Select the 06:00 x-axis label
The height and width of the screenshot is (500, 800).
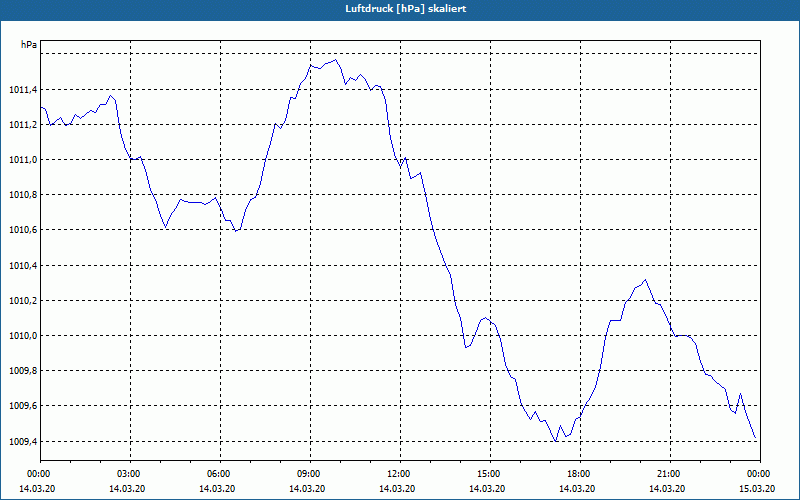pos(220,473)
